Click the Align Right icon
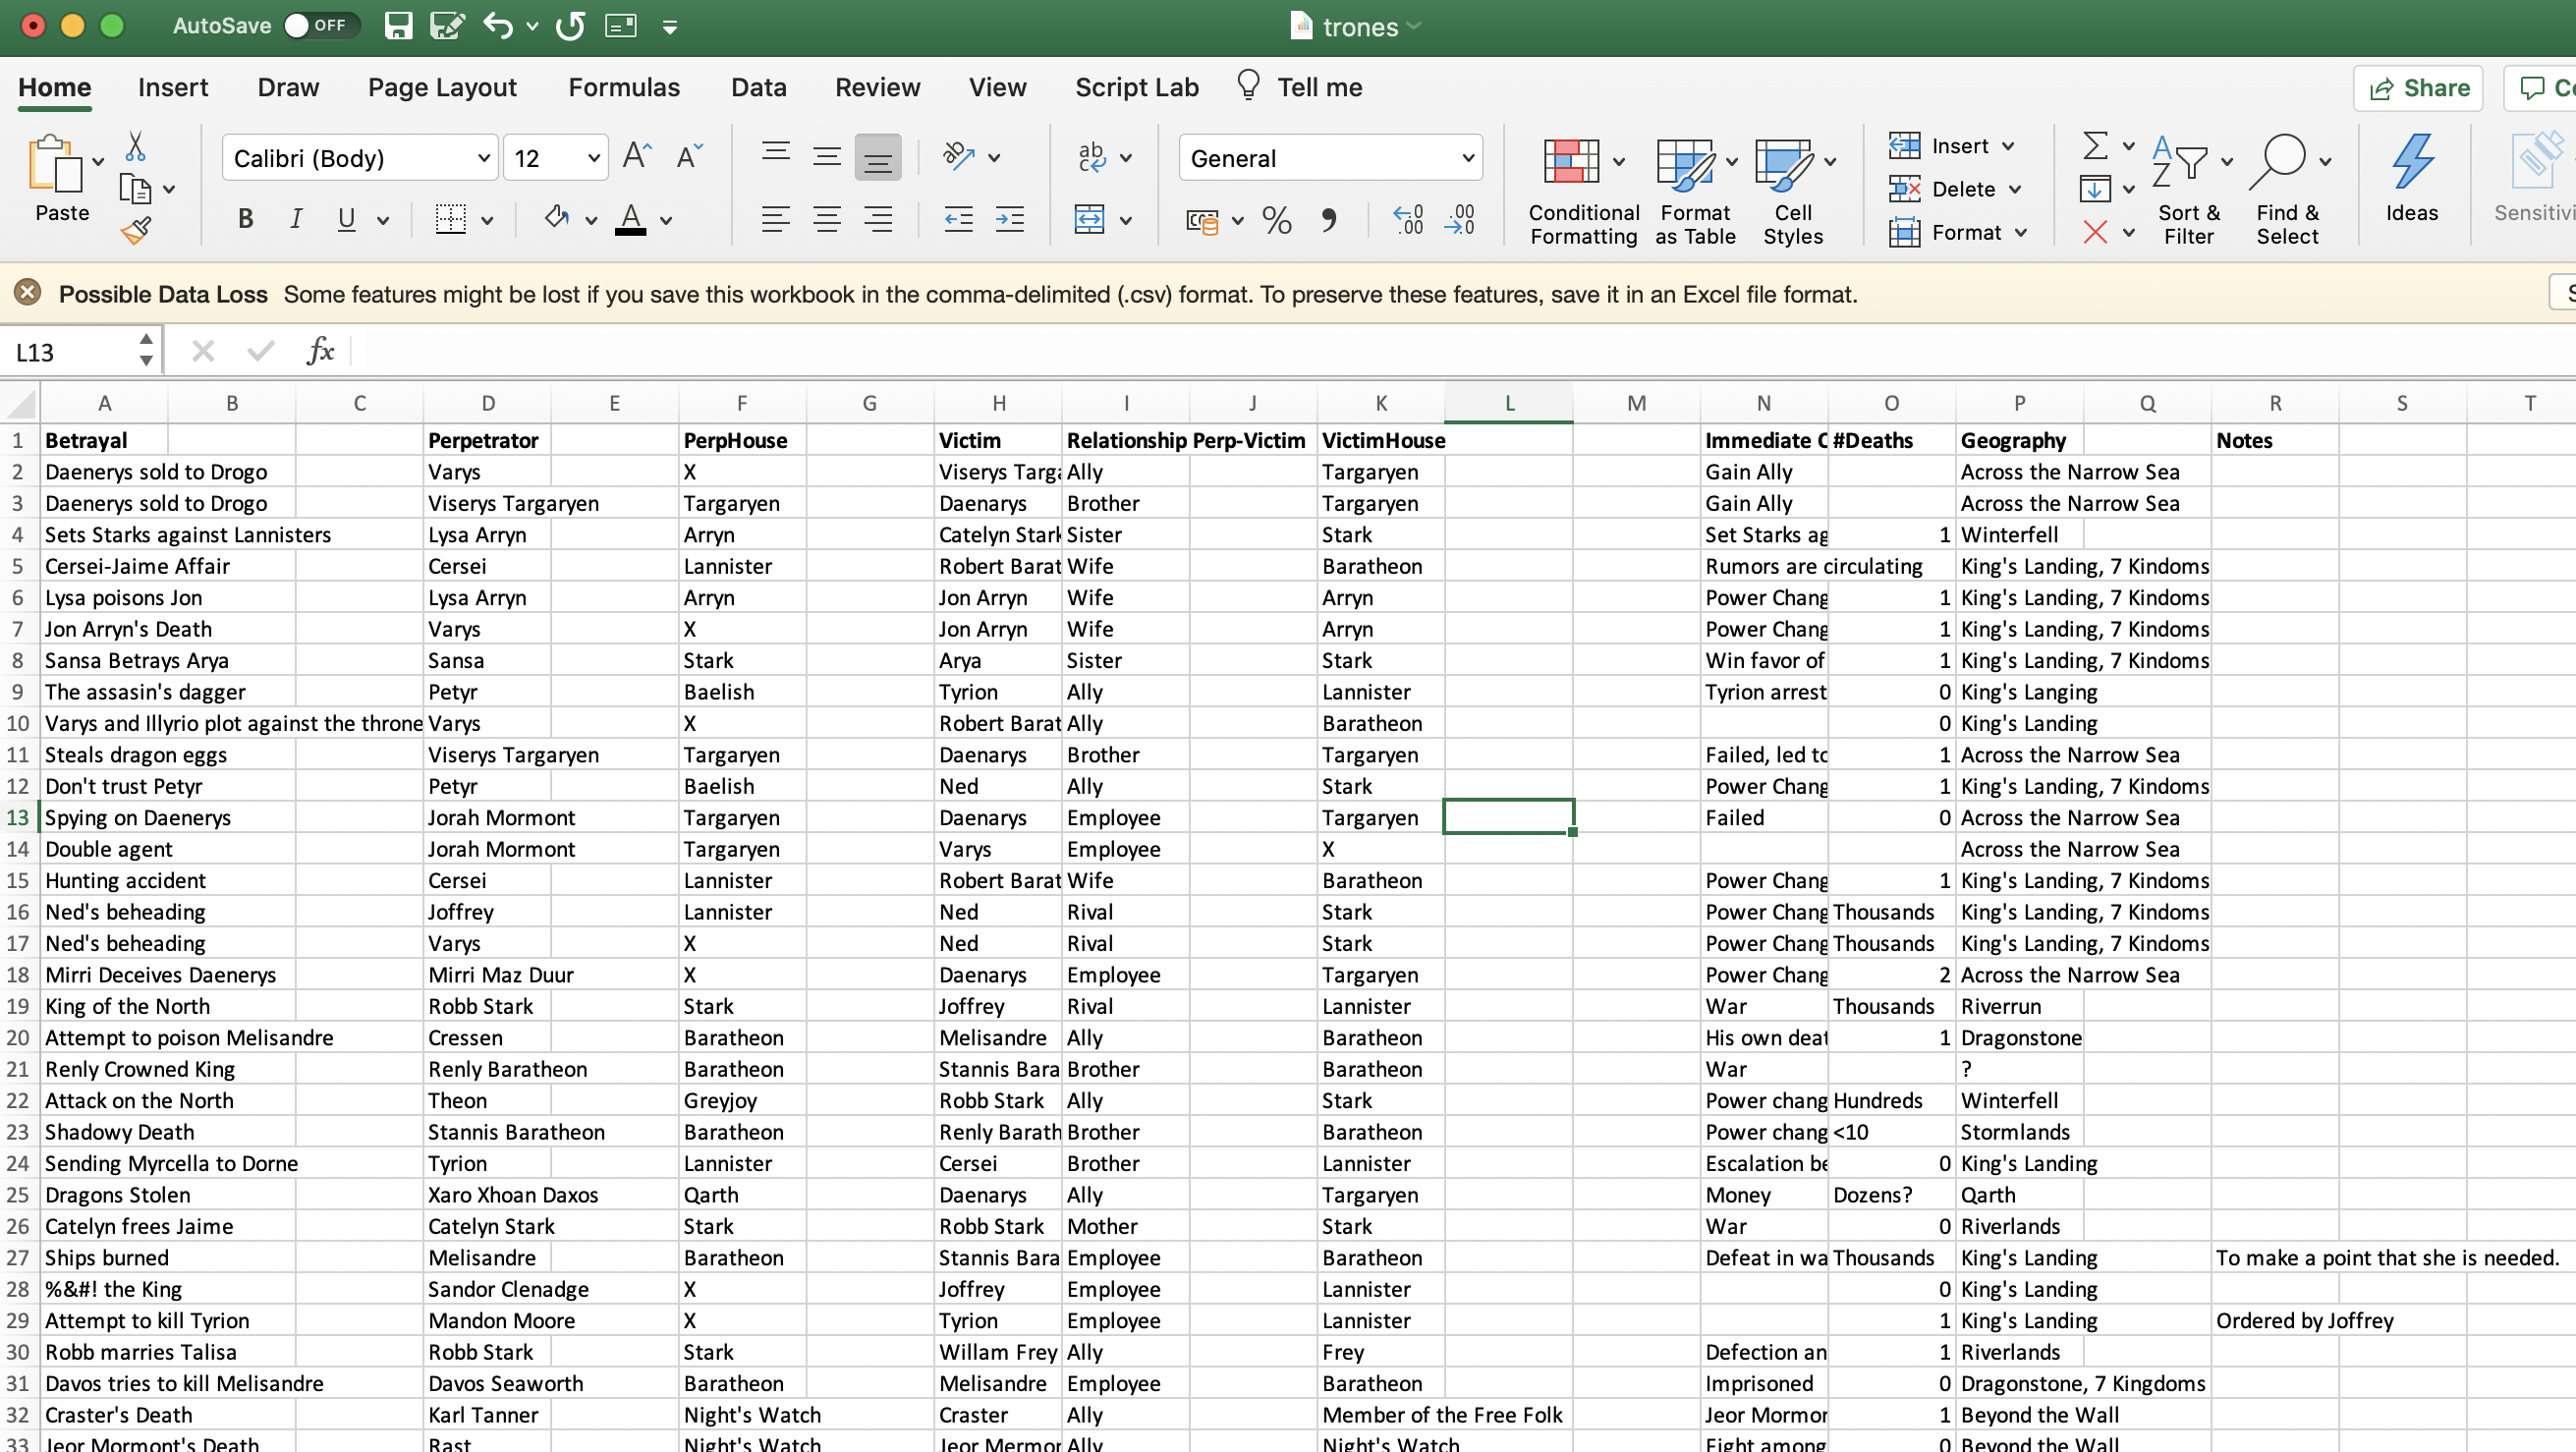This screenshot has height=1452, width=2576. point(878,219)
